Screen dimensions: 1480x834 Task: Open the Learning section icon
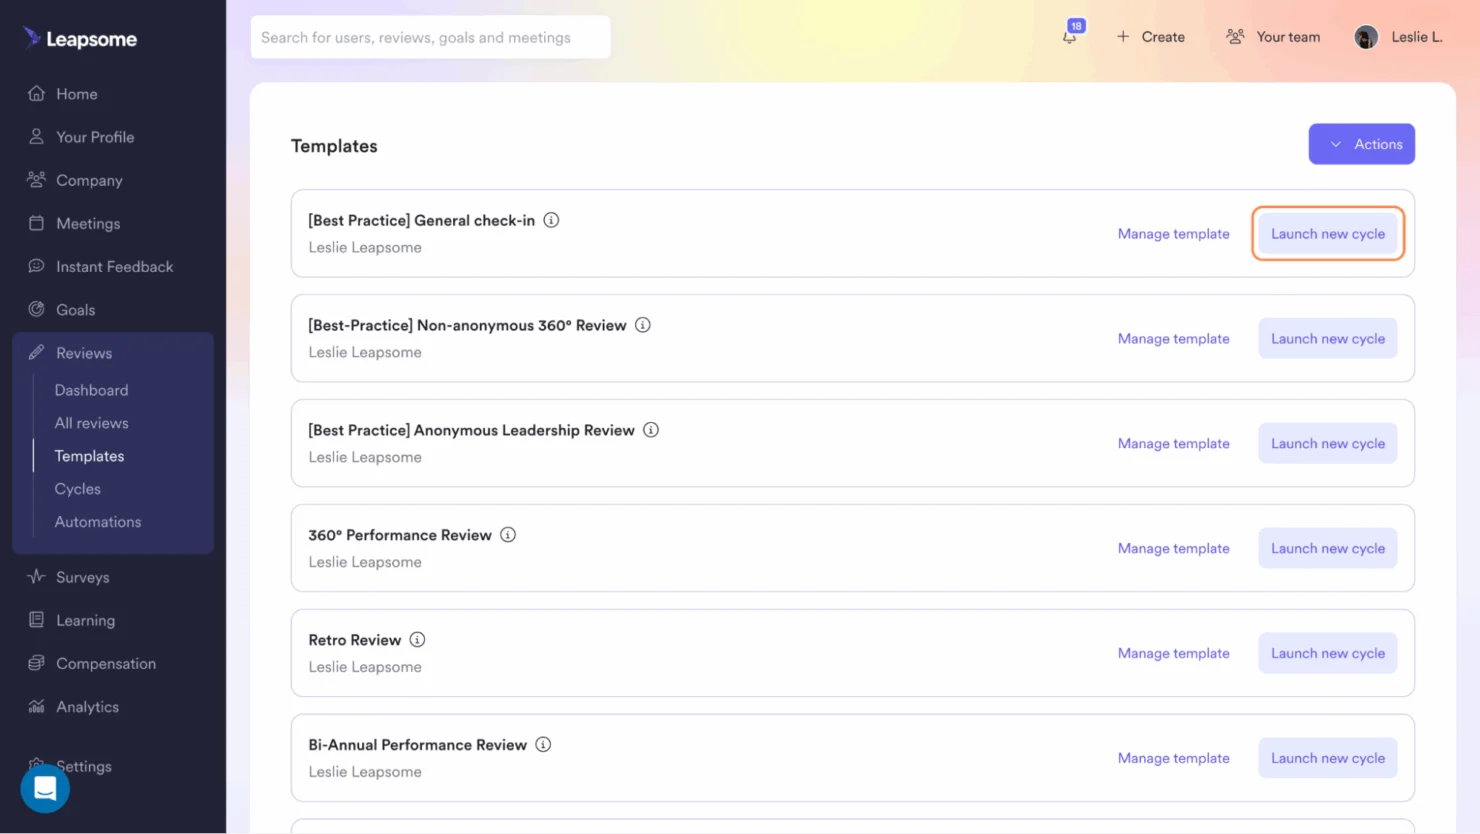tap(36, 620)
